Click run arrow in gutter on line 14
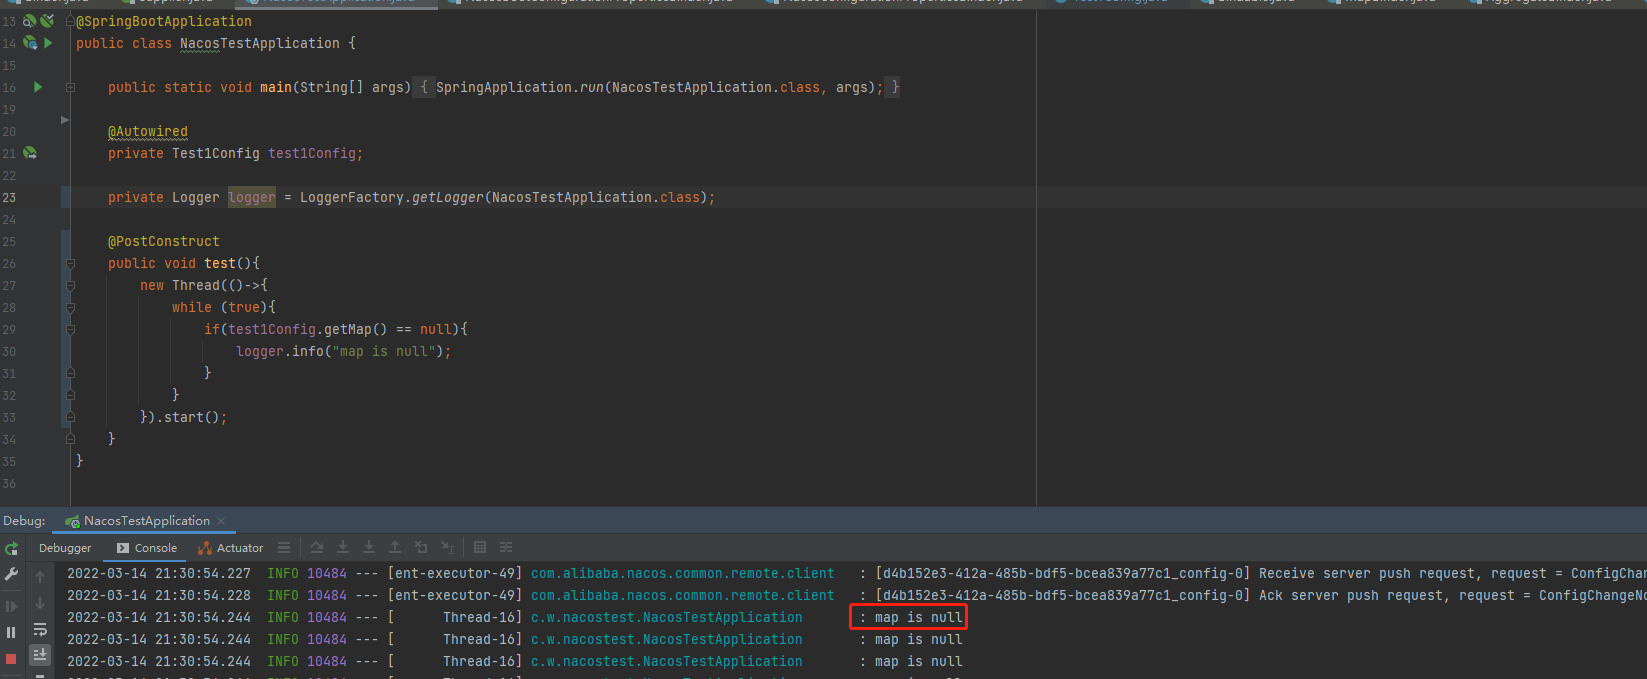This screenshot has height=679, width=1647. (48, 43)
